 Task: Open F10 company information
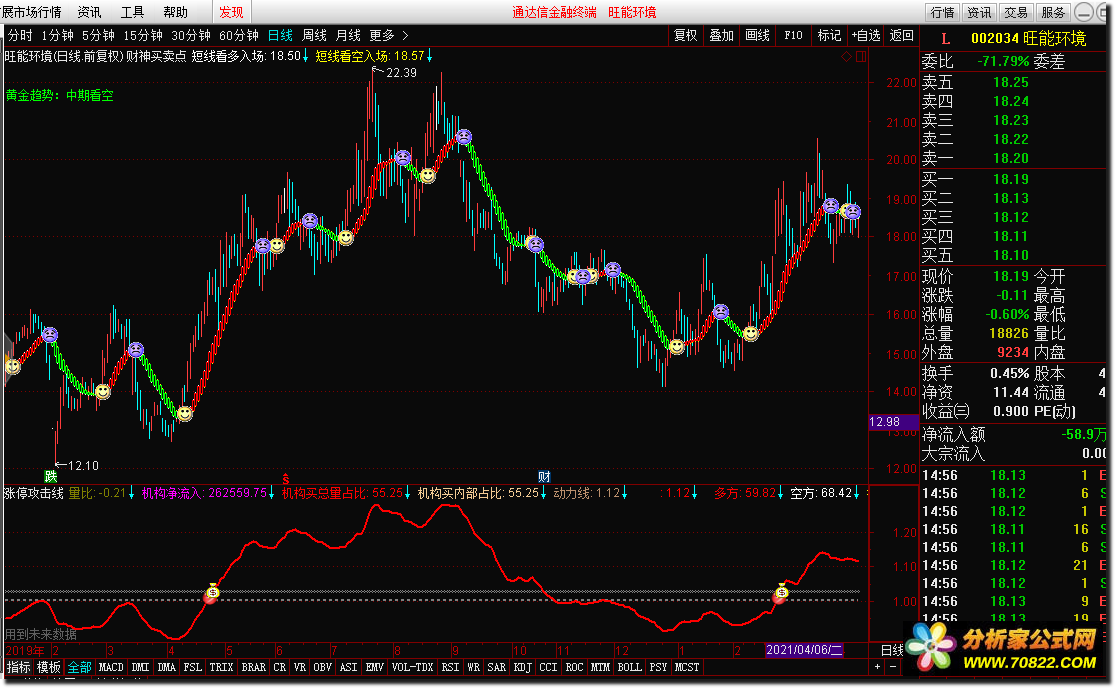click(793, 35)
